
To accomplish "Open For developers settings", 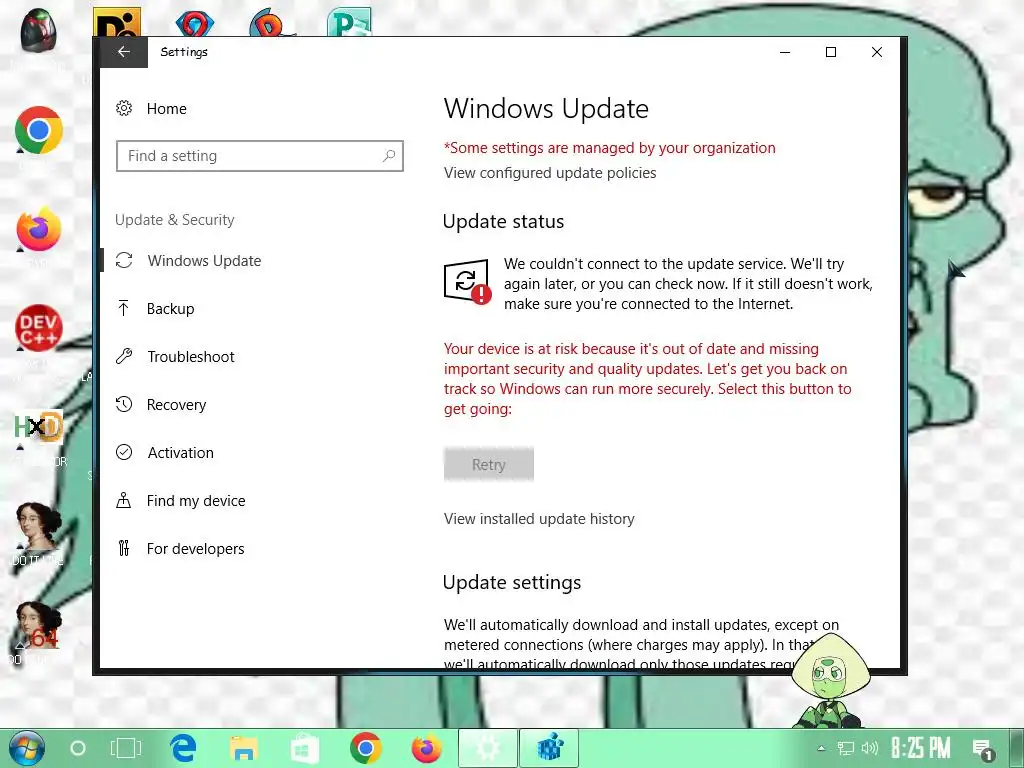I will pos(195,549).
